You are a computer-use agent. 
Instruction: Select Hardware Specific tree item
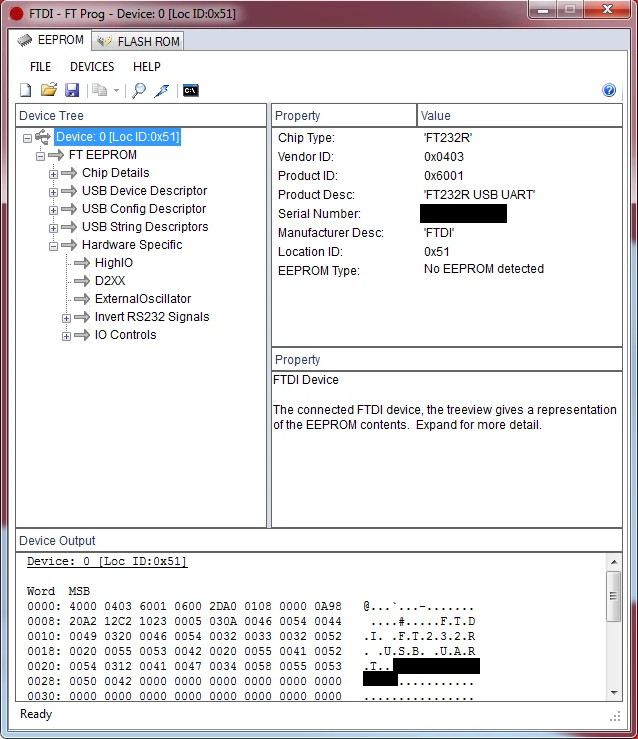(x=132, y=245)
